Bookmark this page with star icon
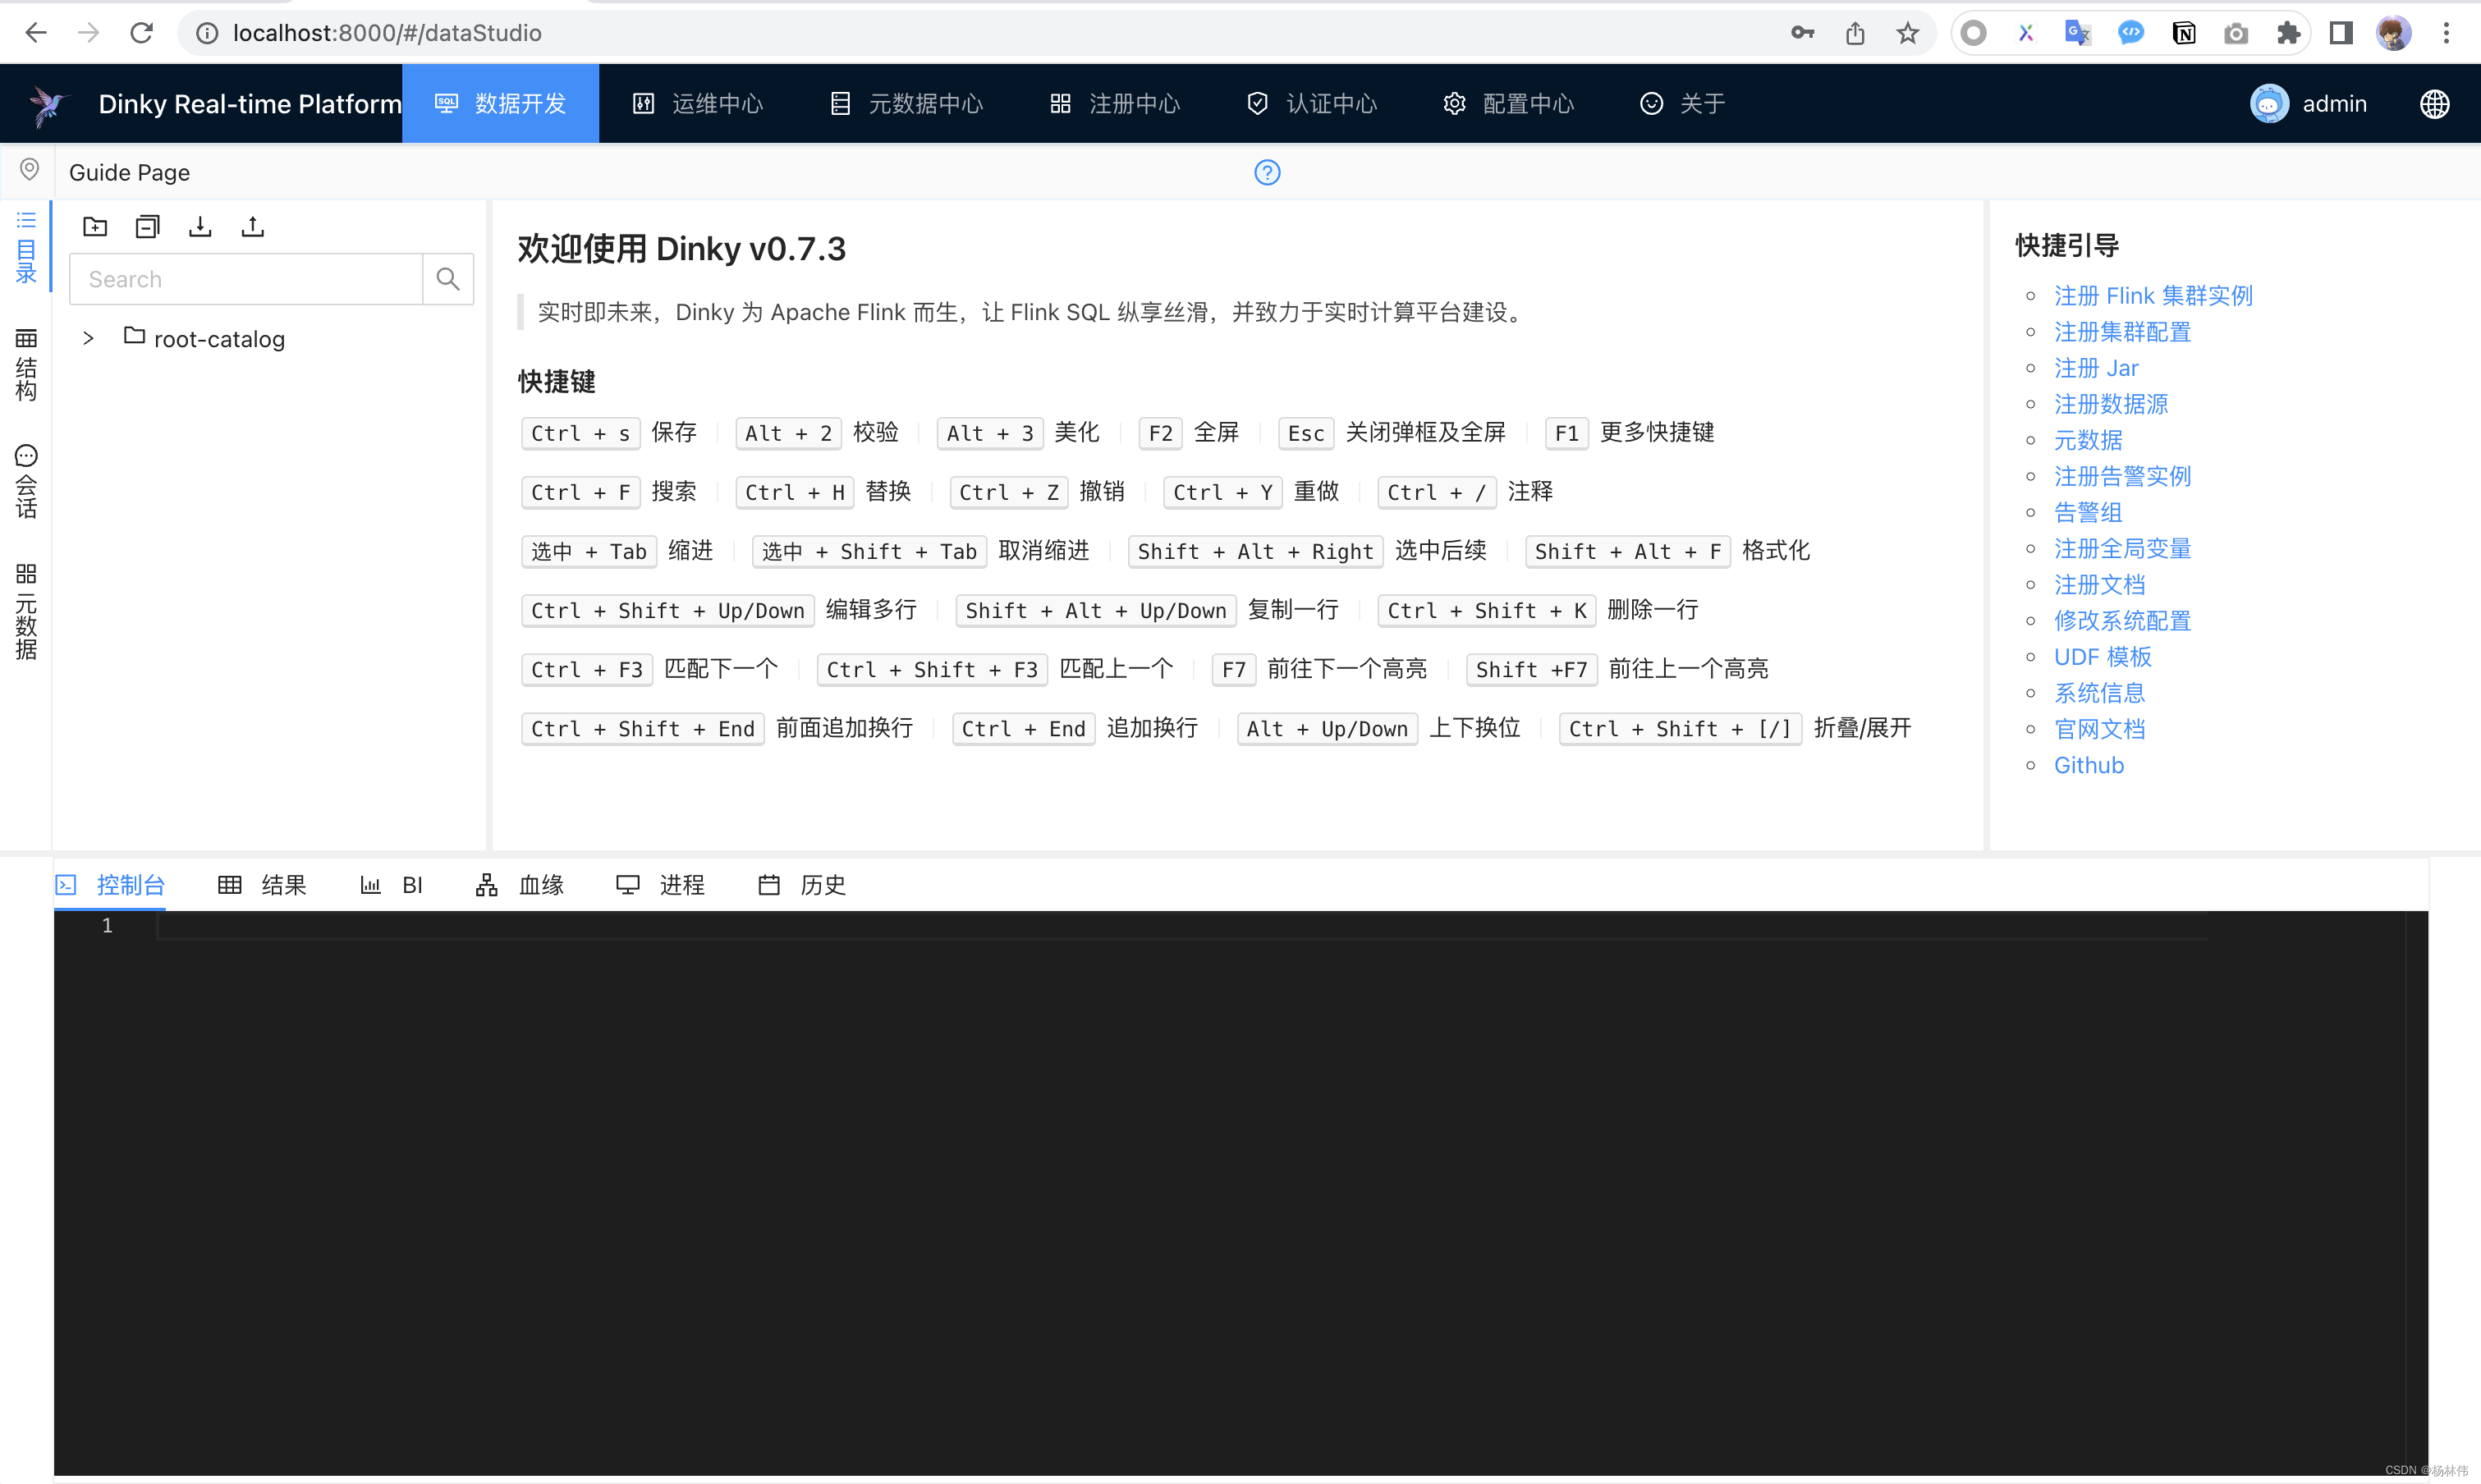The image size is (2481, 1484). coord(1908,33)
